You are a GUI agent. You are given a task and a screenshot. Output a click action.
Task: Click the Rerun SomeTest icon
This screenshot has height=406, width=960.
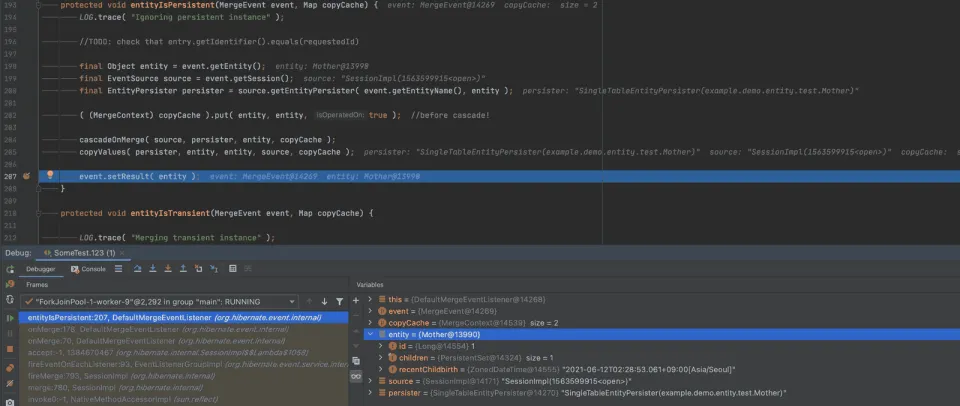10,269
